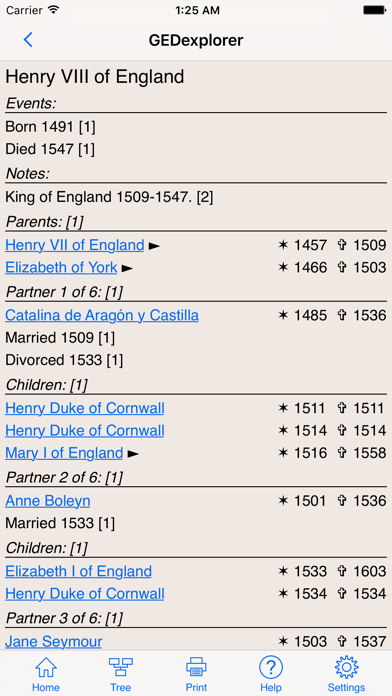The image size is (392, 696).
Task: Open Henry Duke of Cornwall born 1534
Action: pos(84,594)
